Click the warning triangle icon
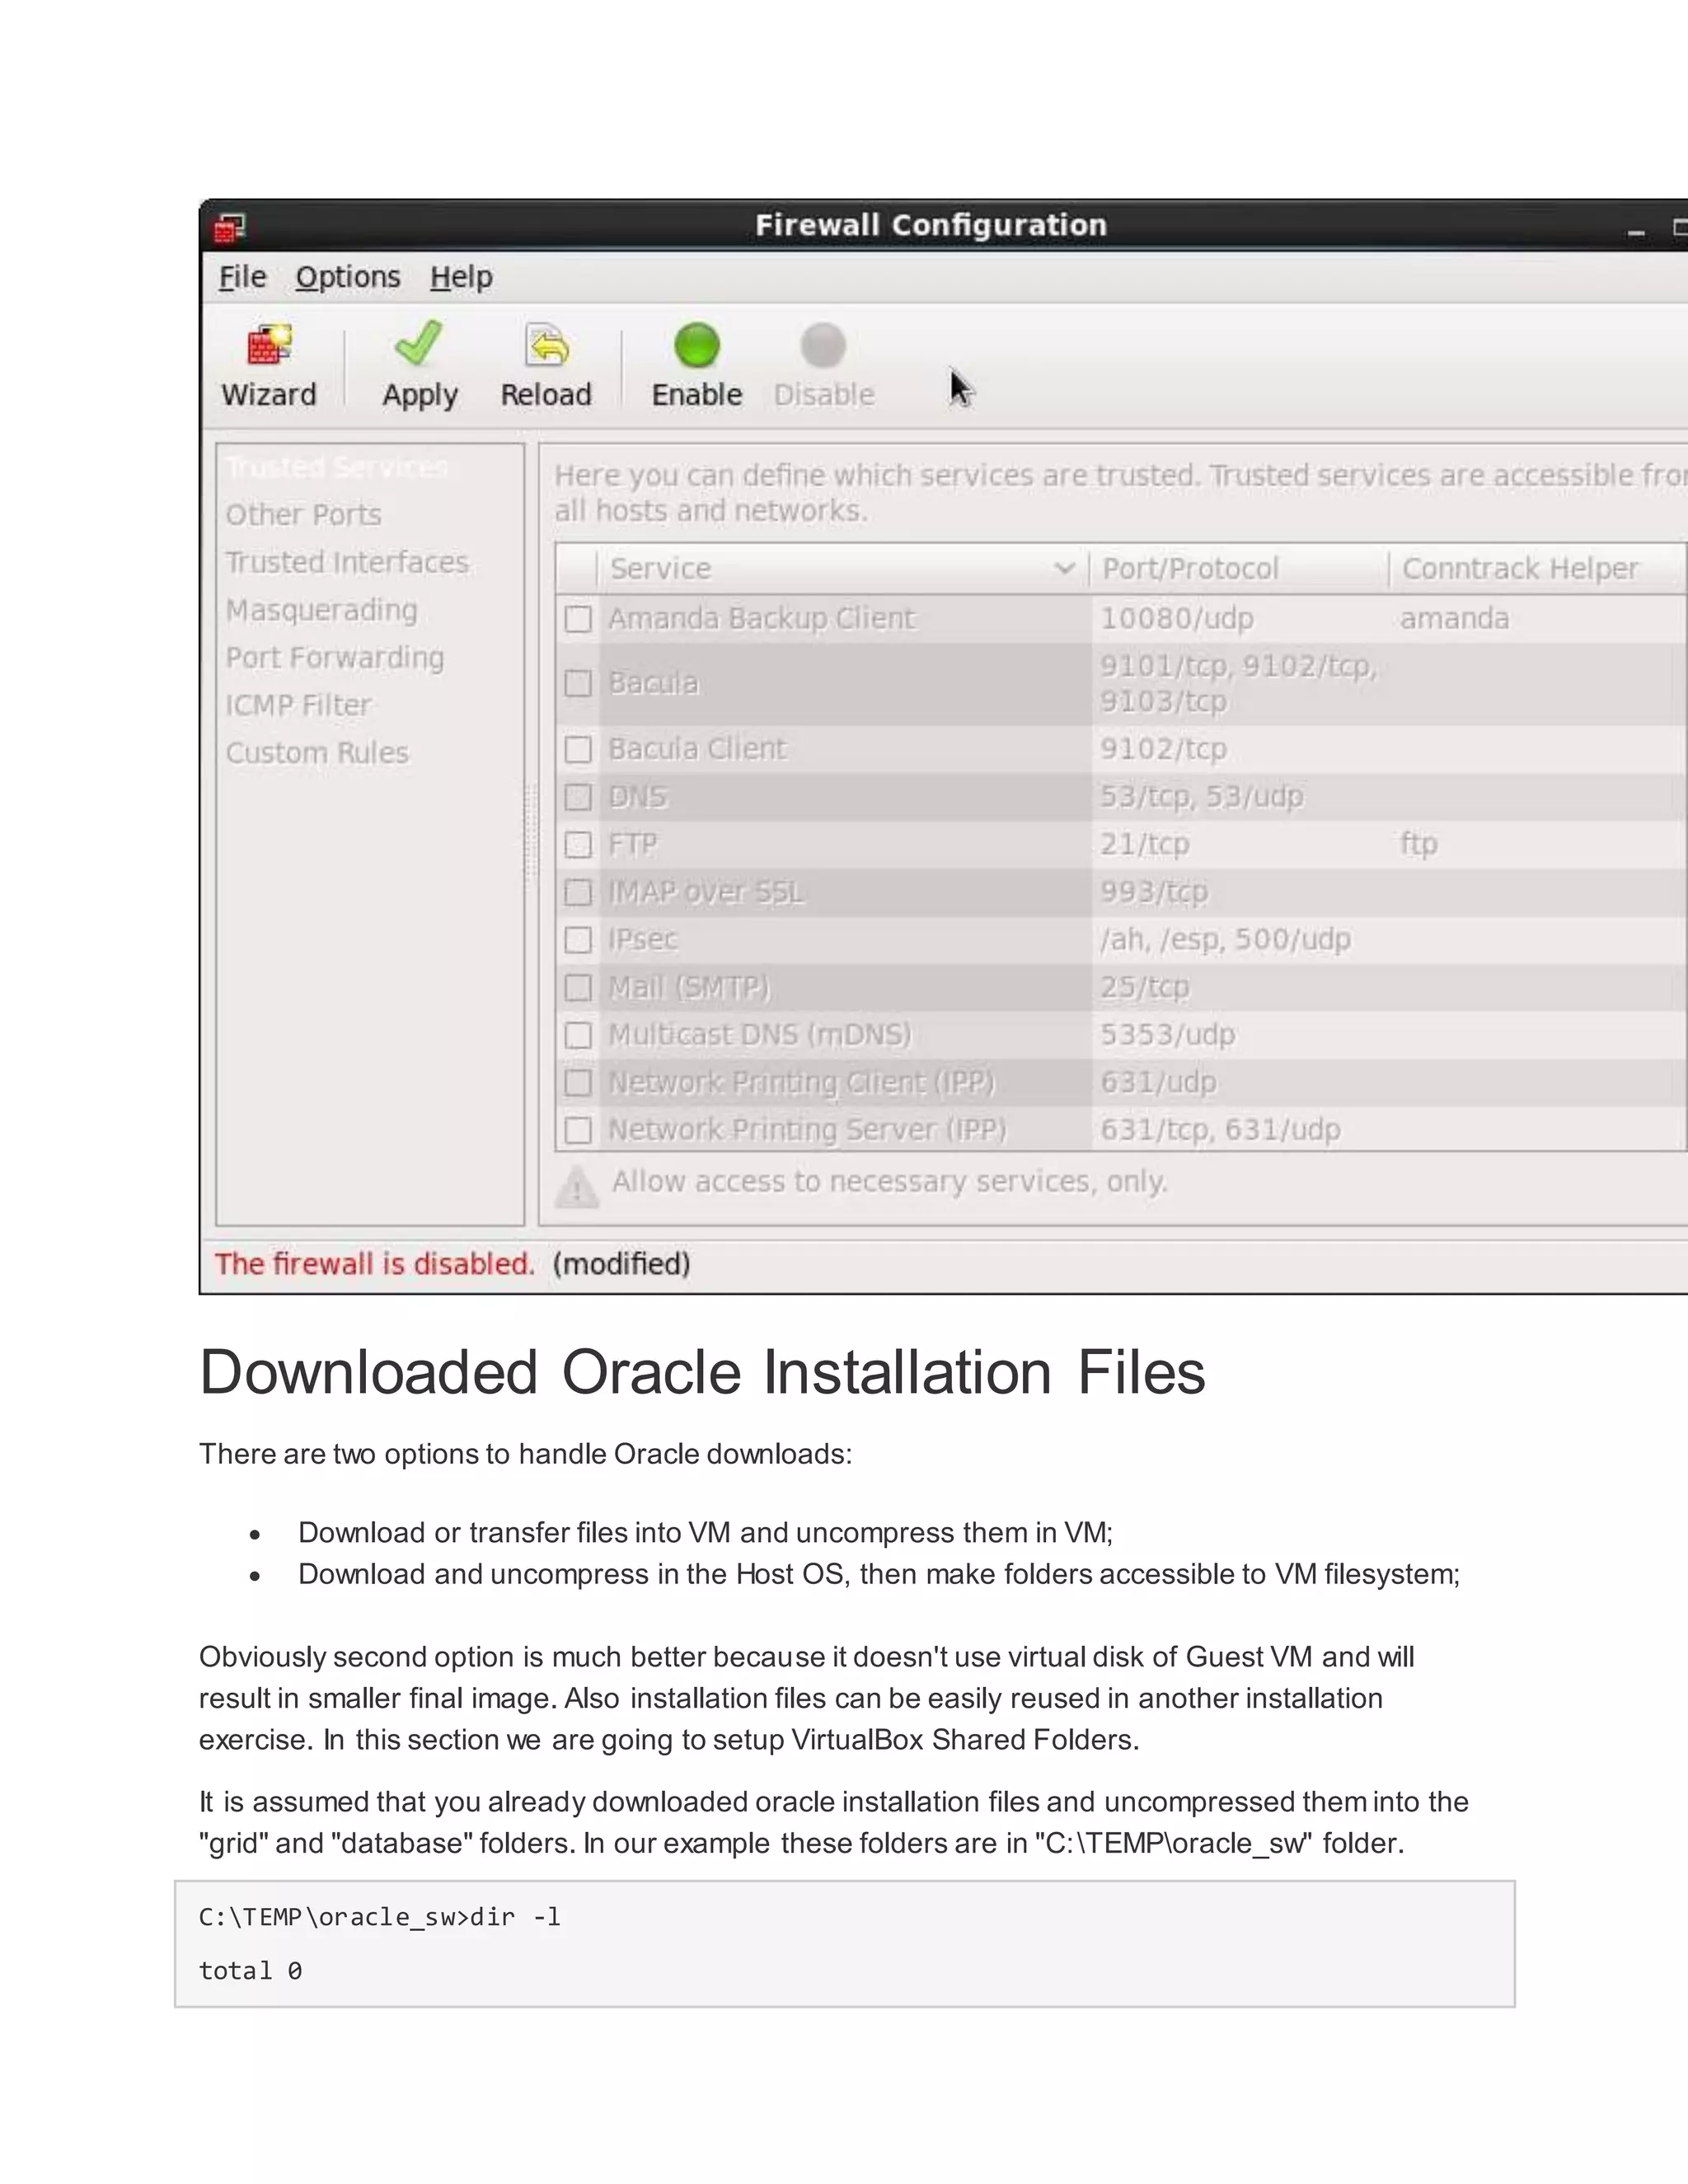This screenshot has height=2184, width=1688. pyautogui.click(x=577, y=1187)
